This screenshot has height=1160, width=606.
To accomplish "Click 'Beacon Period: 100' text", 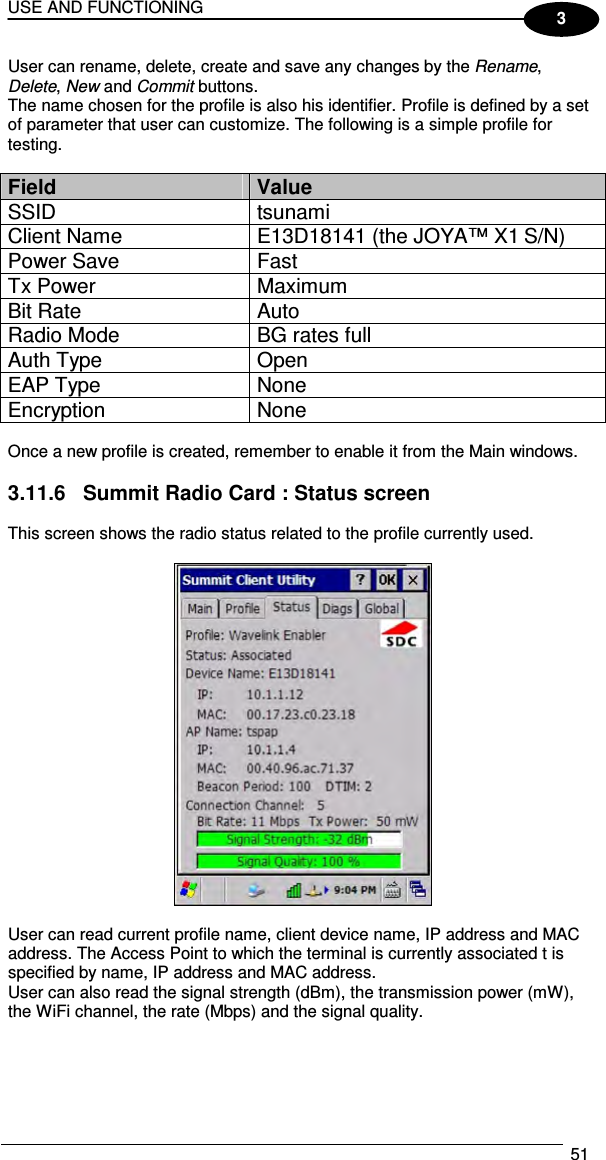I will coord(254,786).
